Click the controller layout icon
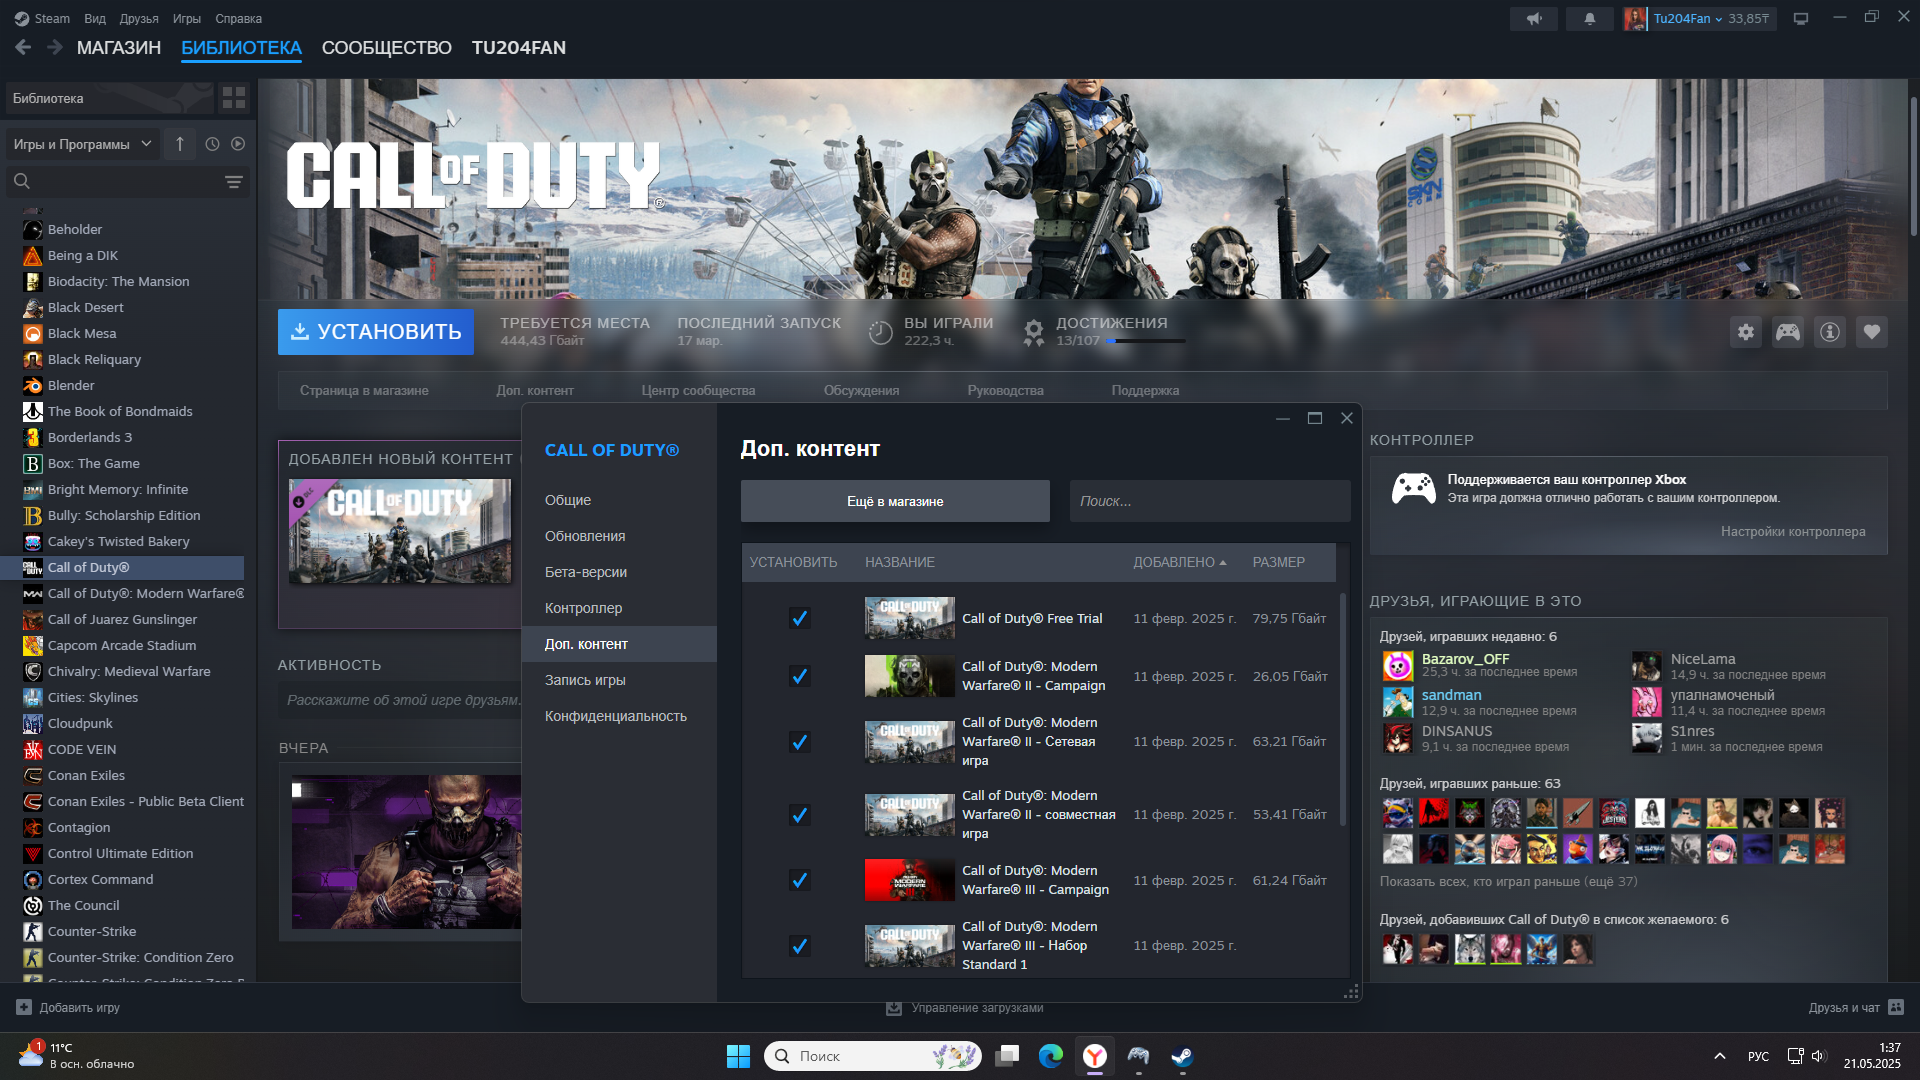This screenshot has width=1920, height=1080. [x=1787, y=332]
